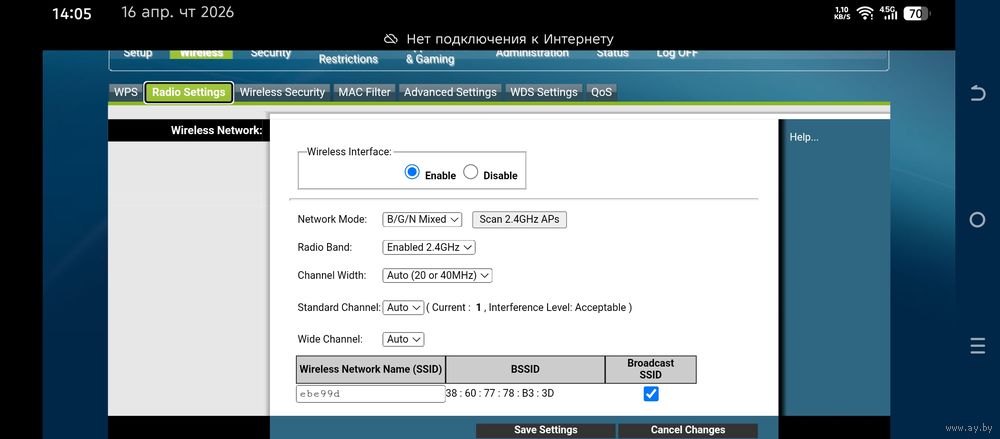The width and height of the screenshot is (1000, 439).
Task: Select the Enable wireless interface radio
Action: 412,172
